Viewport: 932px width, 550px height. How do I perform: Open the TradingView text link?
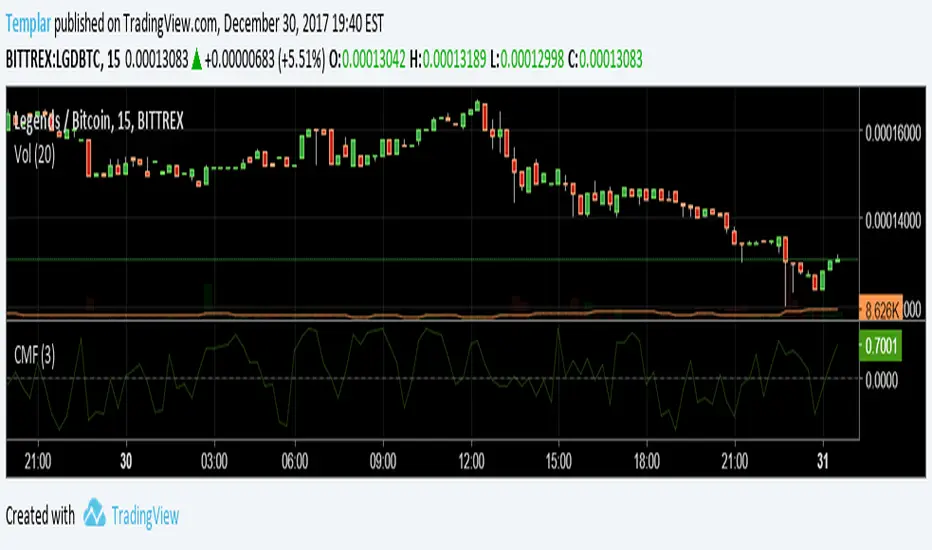point(145,516)
